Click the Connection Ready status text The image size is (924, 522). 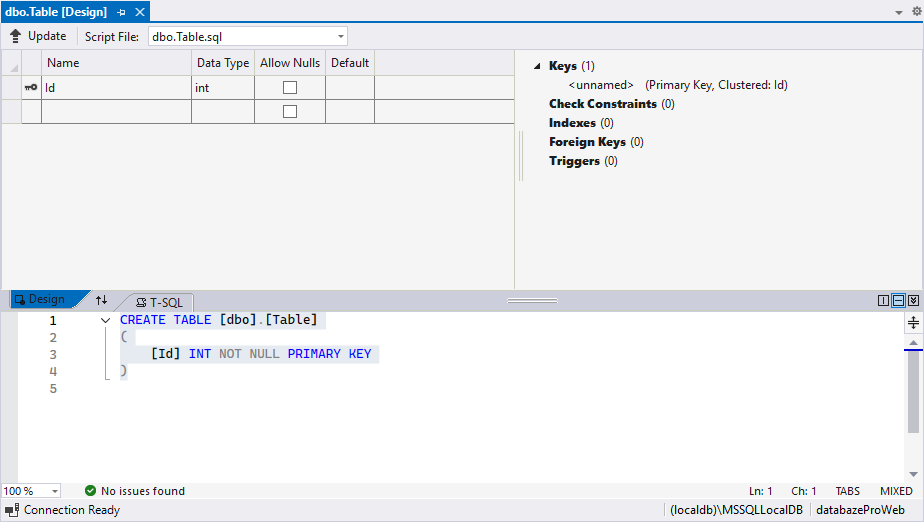(72, 510)
